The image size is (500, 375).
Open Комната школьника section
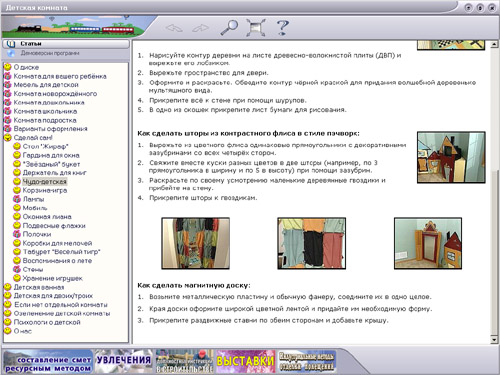pyautogui.click(x=45, y=111)
